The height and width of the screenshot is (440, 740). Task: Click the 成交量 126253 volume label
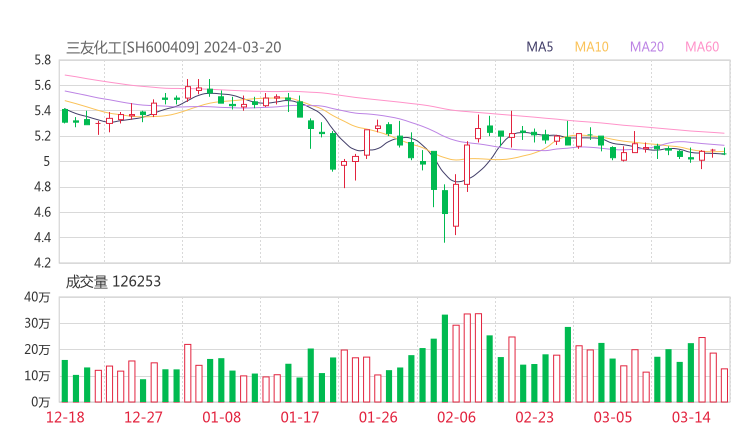[x=113, y=282]
